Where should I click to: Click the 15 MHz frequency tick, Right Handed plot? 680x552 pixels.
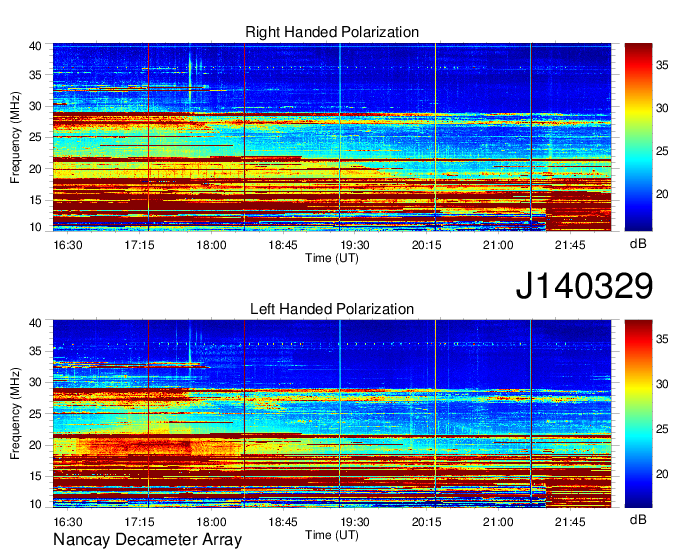[x=35, y=200]
